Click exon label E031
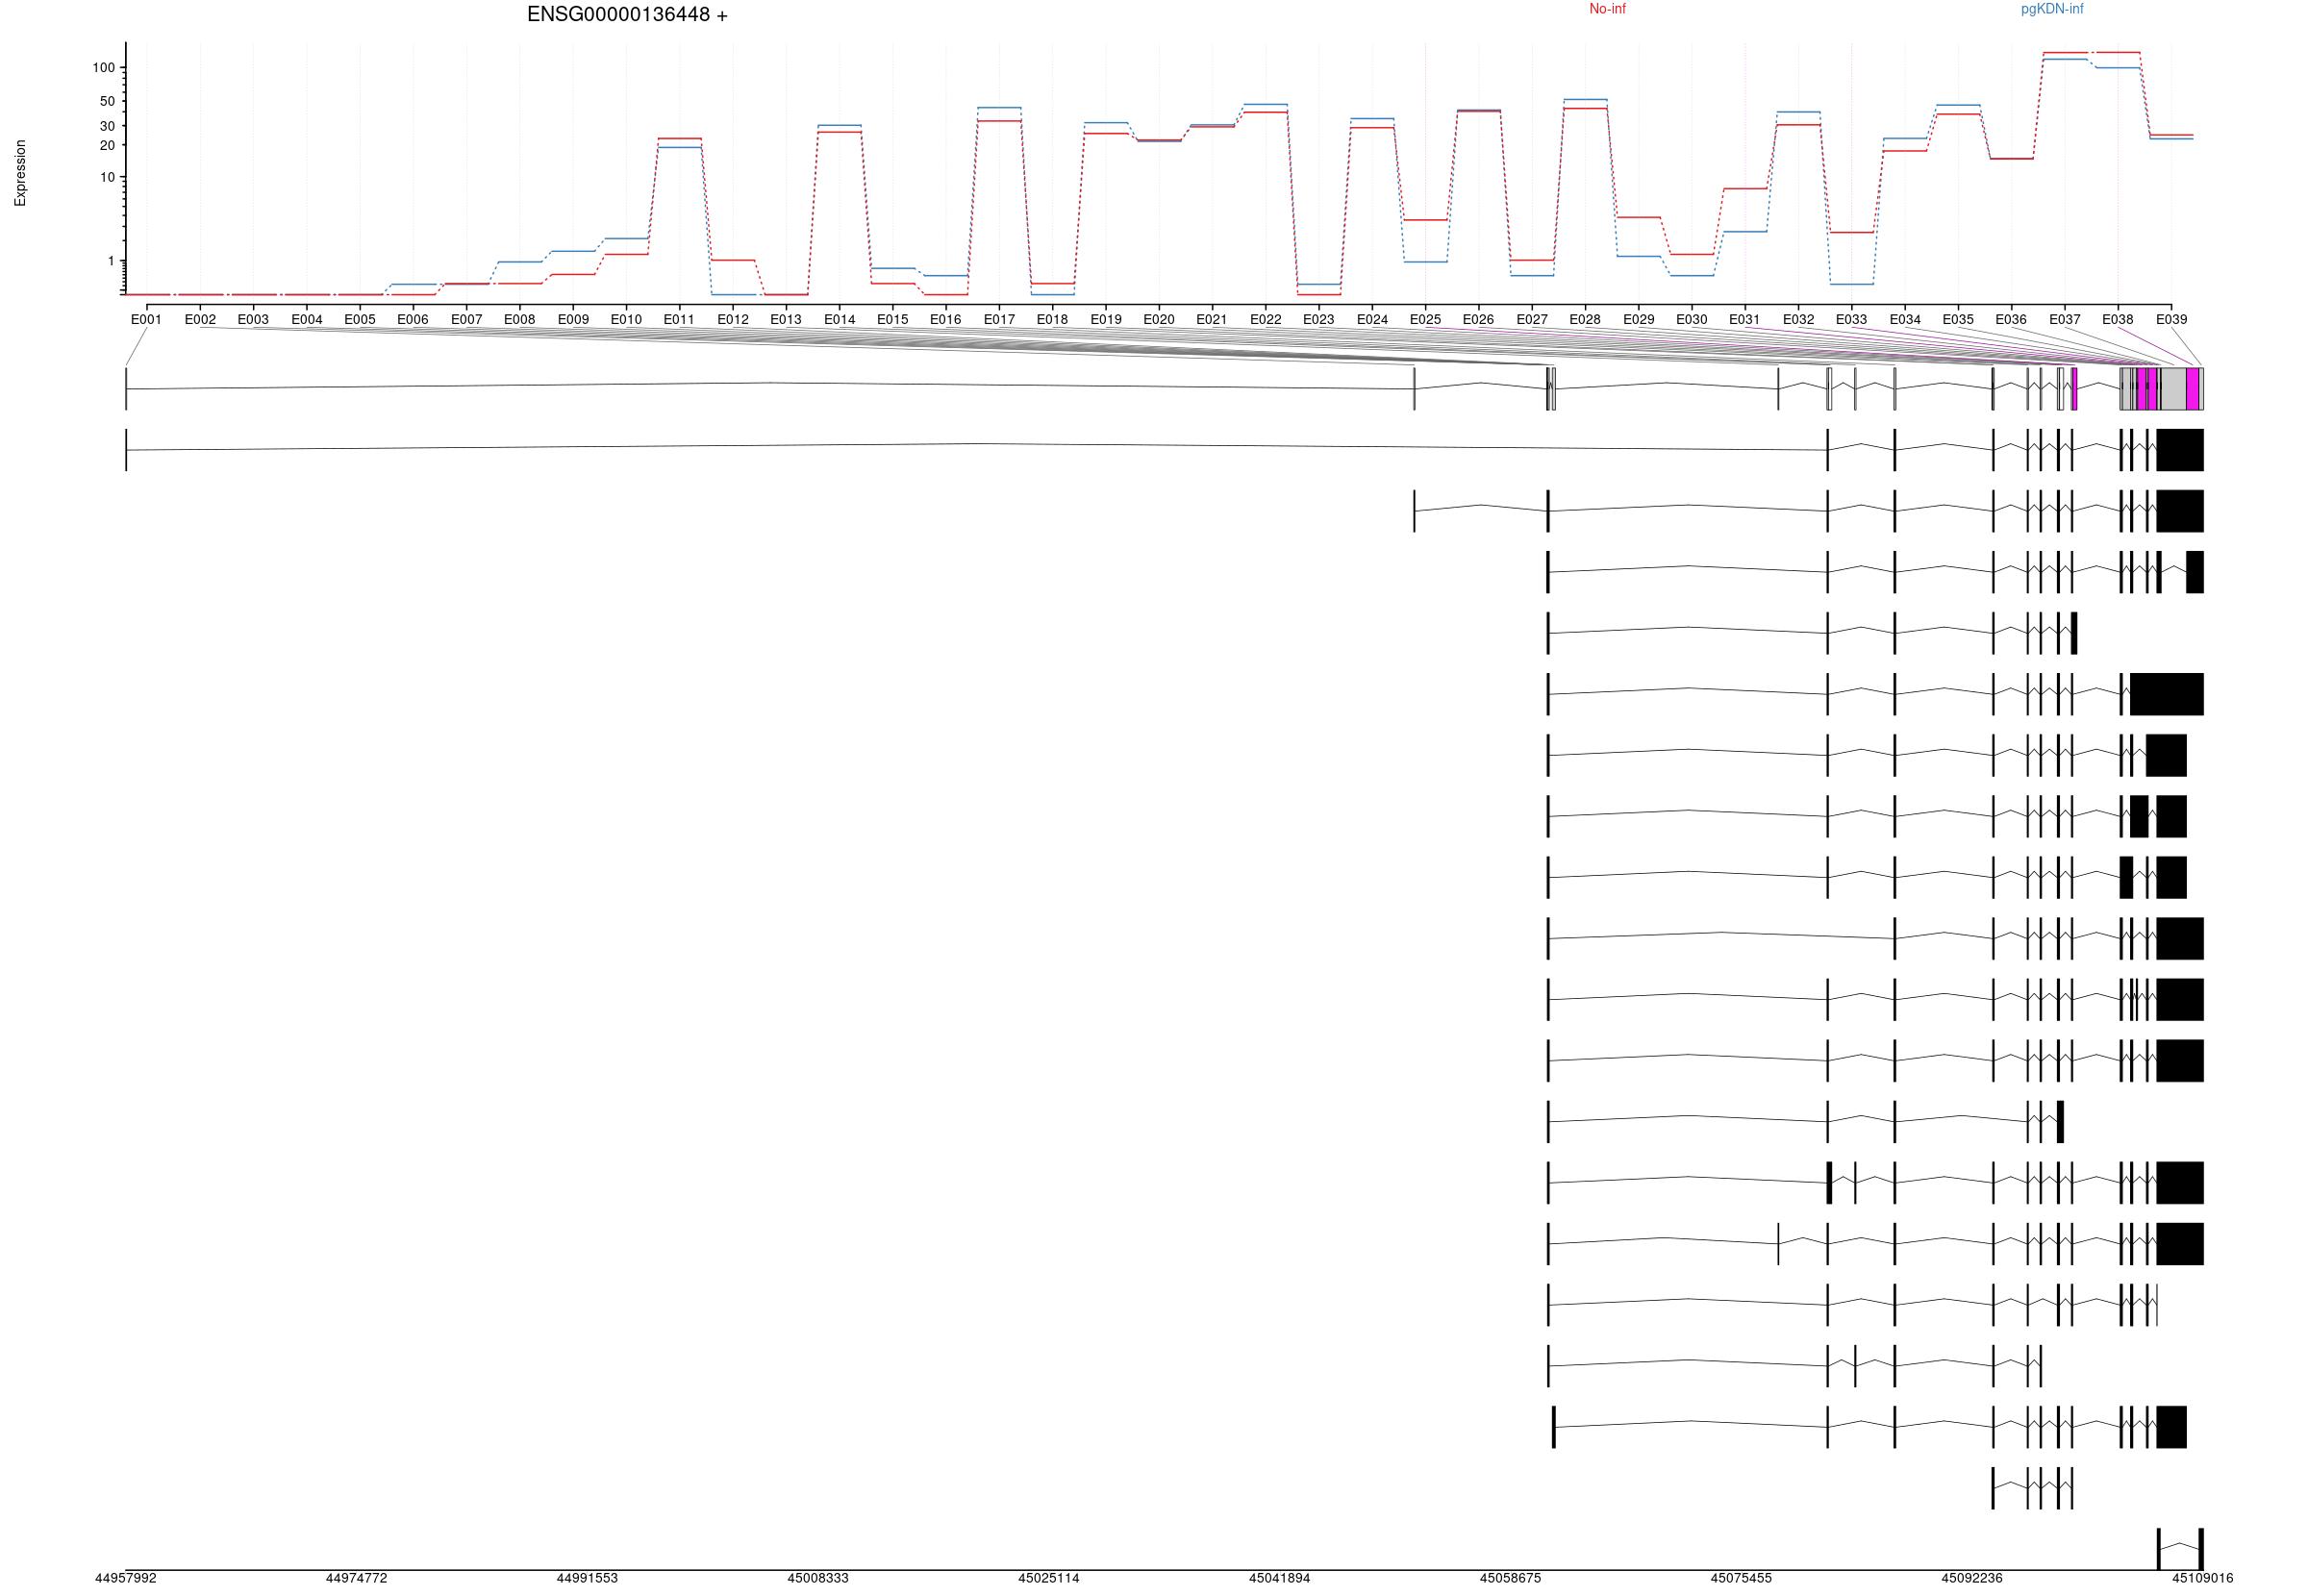This screenshot has height=1596, width=2308. pos(1745,320)
